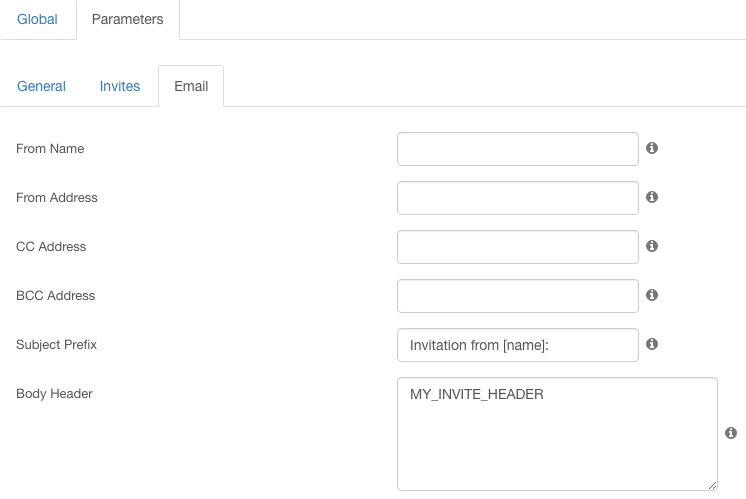Click info icon next to From Name
746x499 pixels.
(x=652, y=148)
